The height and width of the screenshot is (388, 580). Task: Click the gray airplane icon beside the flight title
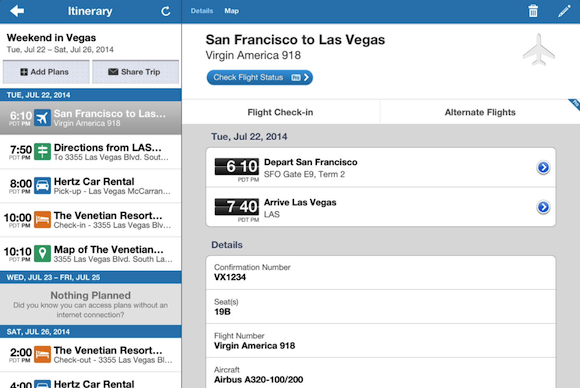tap(539, 50)
